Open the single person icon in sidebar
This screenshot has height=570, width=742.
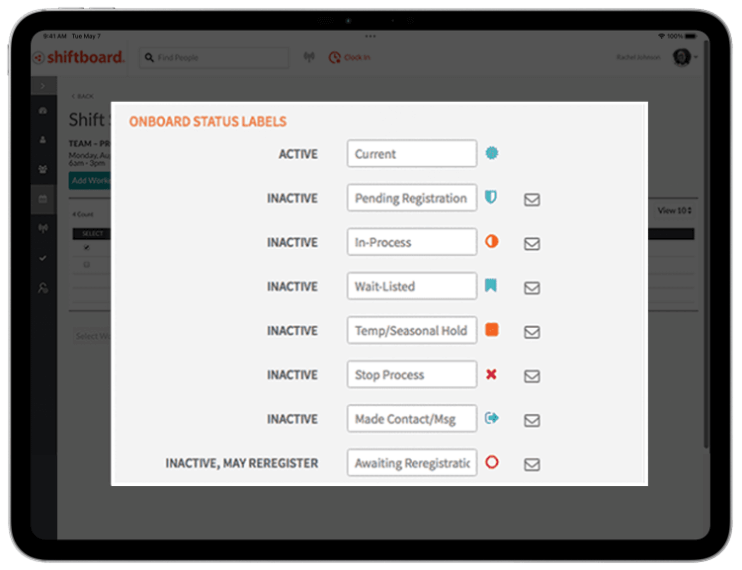[43, 140]
